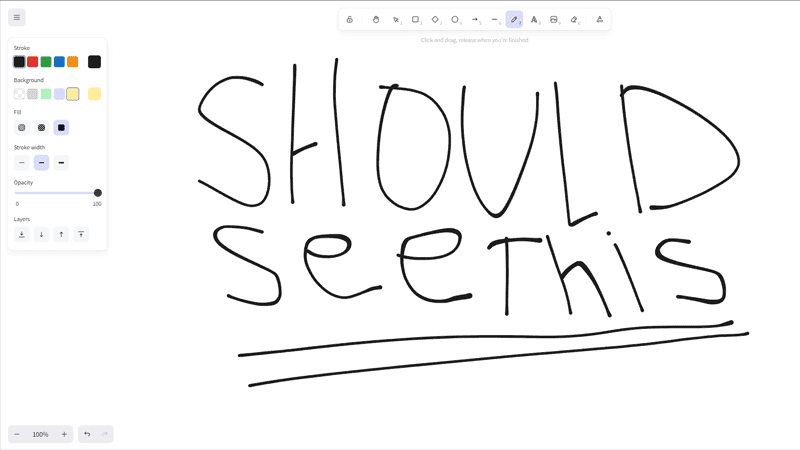Image resolution: width=800 pixels, height=450 pixels.
Task: Choose the light blue background swatch
Action: click(x=59, y=94)
